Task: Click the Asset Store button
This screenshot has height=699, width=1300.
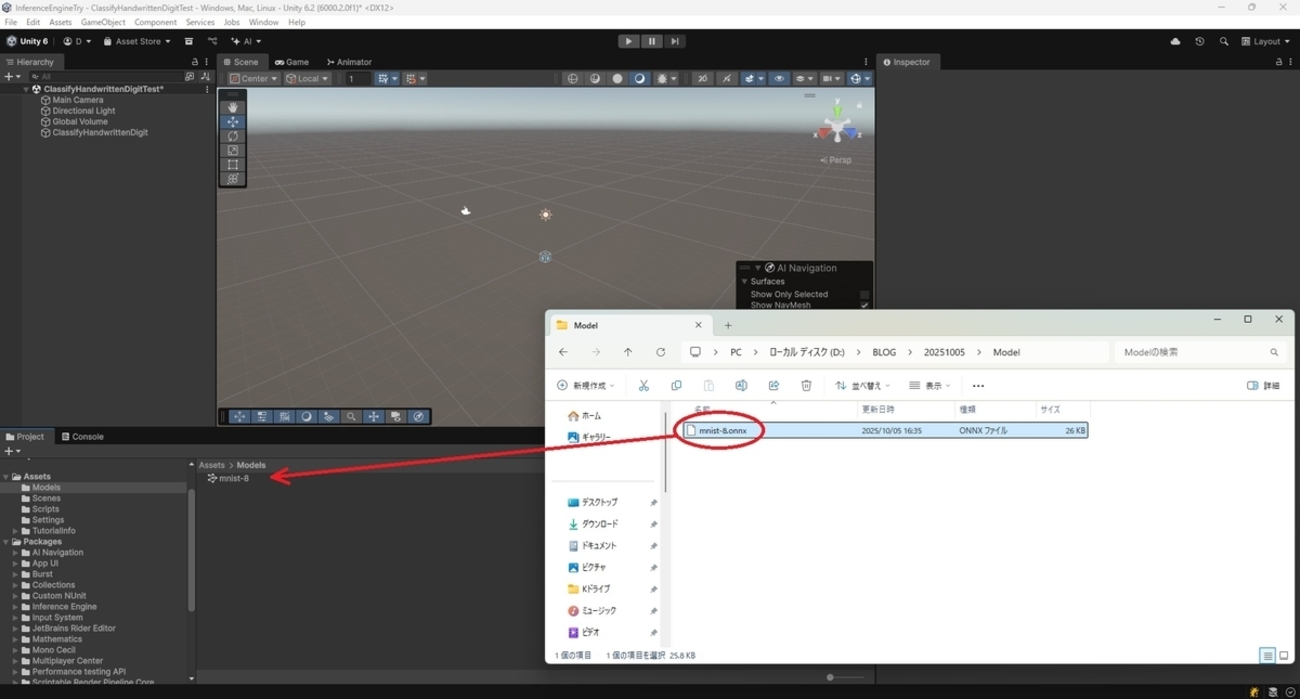Action: click(138, 41)
